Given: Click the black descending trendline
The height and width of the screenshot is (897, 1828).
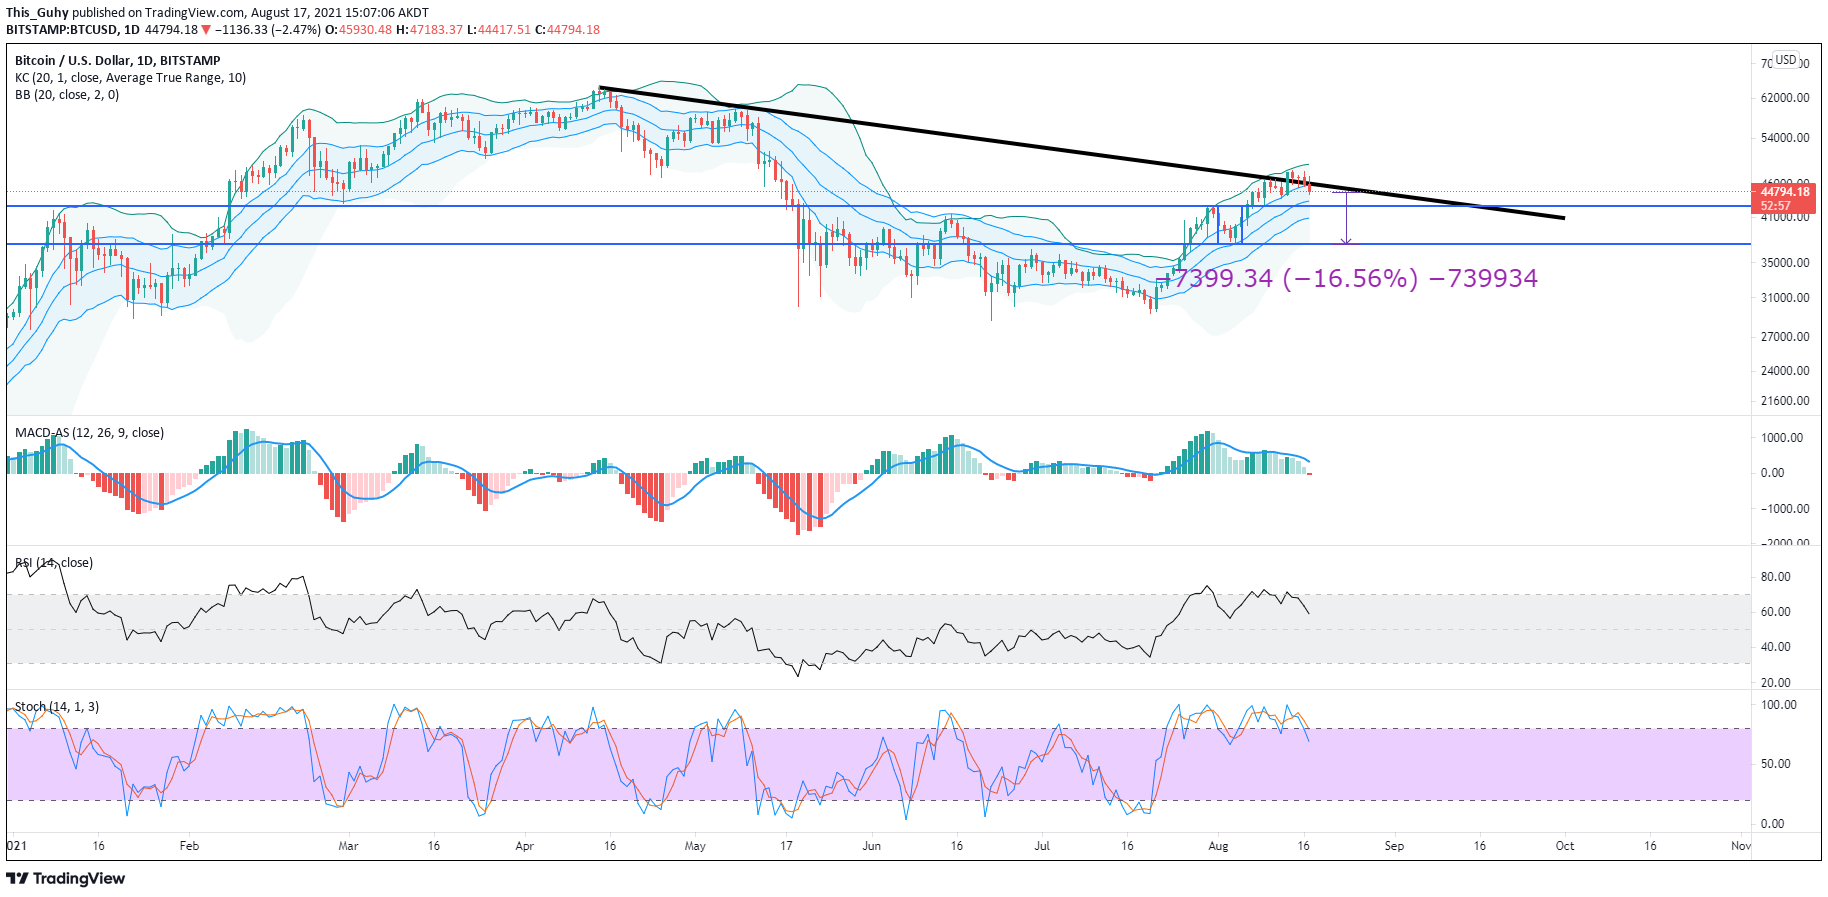Looking at the screenshot, I should (x=1080, y=153).
